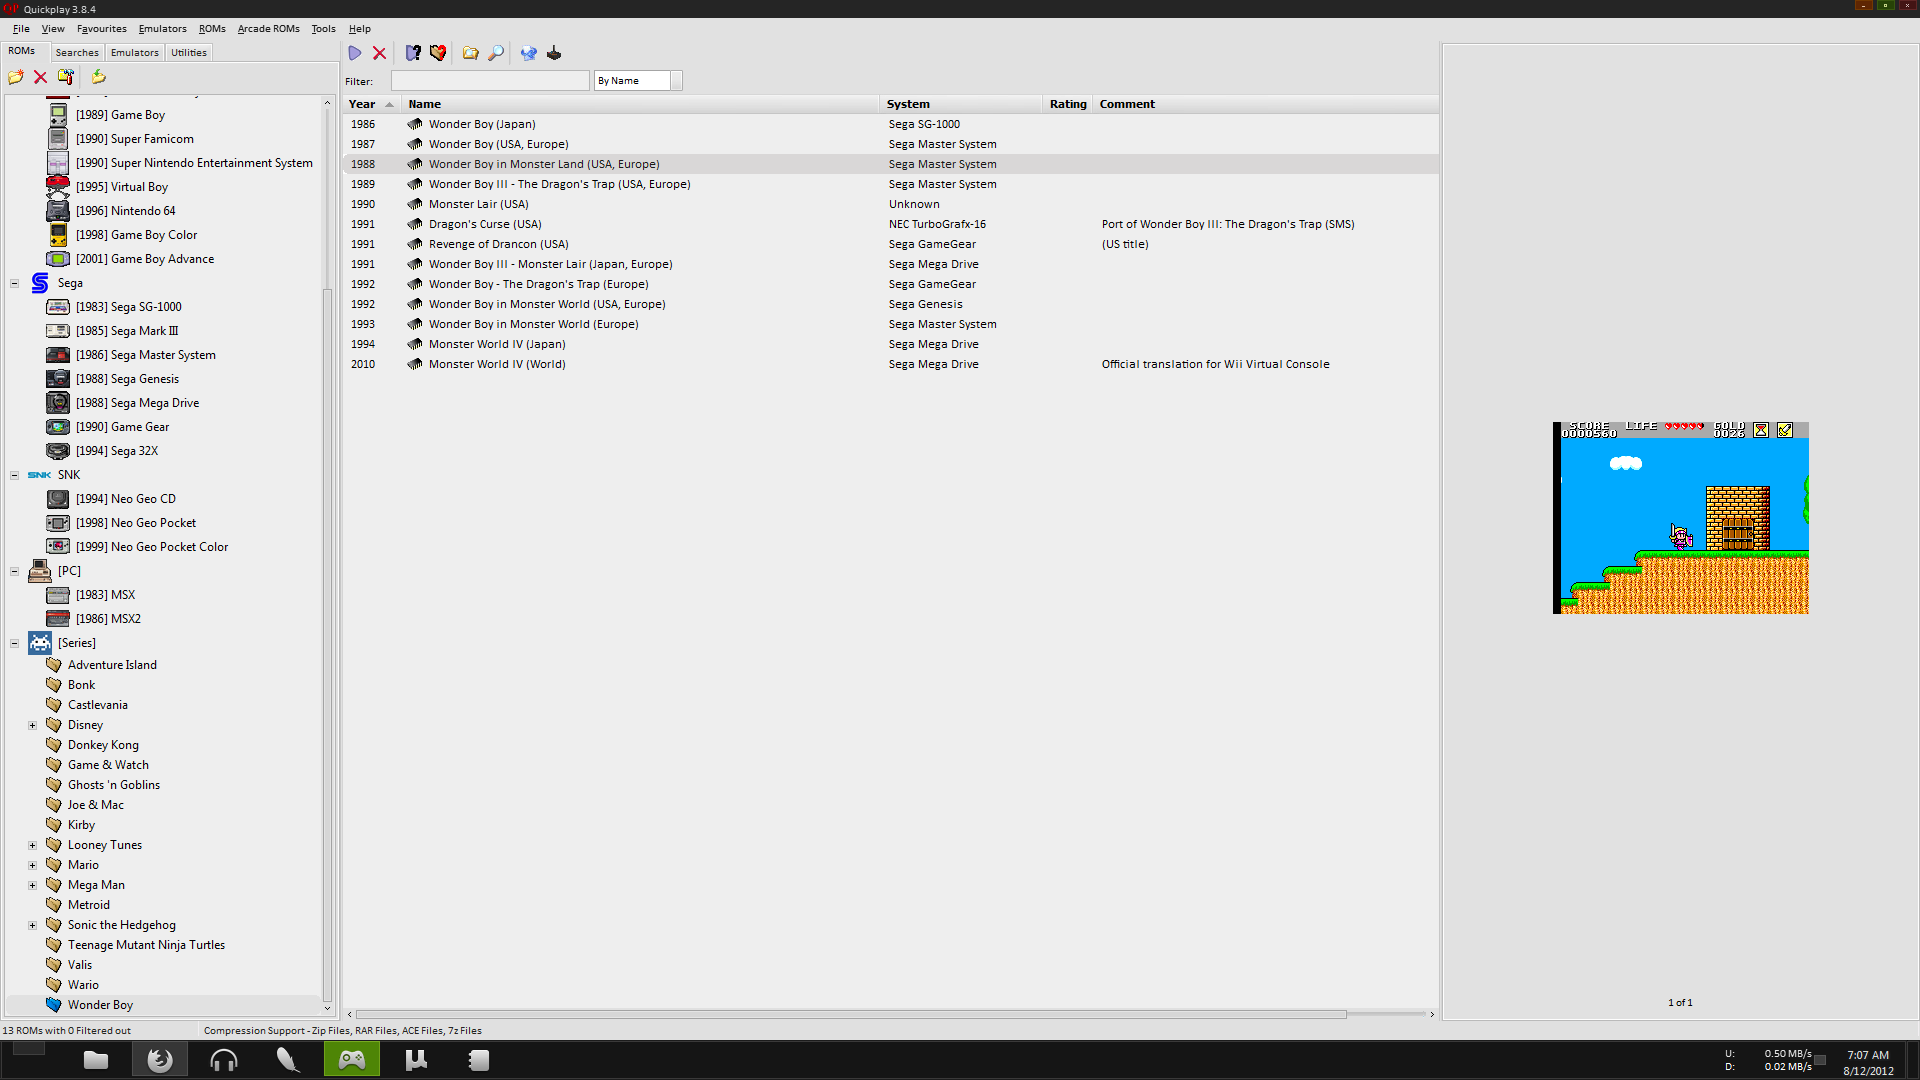Click the open folder icon in main toolbar
Screen dimensions: 1920x1080
point(470,53)
